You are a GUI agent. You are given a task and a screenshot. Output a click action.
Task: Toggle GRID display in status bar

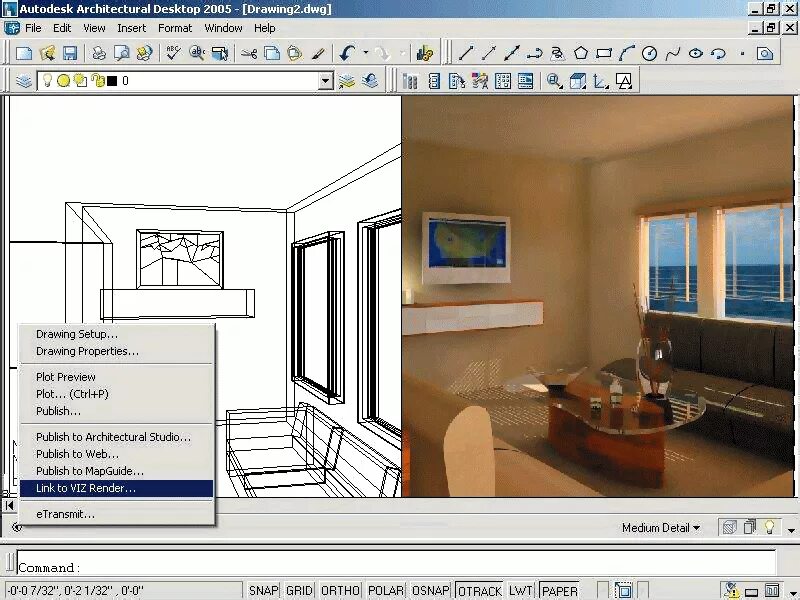pyautogui.click(x=299, y=590)
